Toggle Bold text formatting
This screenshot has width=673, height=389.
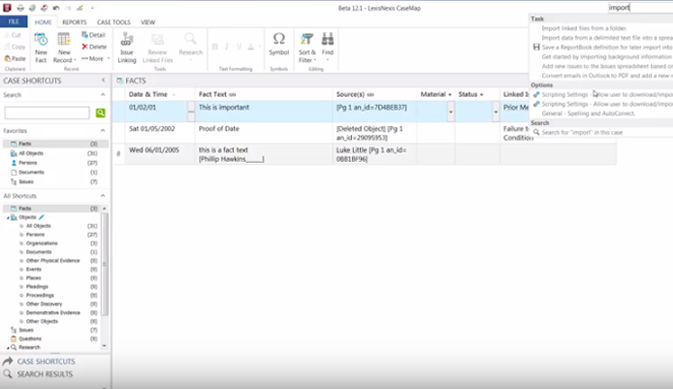tap(215, 46)
